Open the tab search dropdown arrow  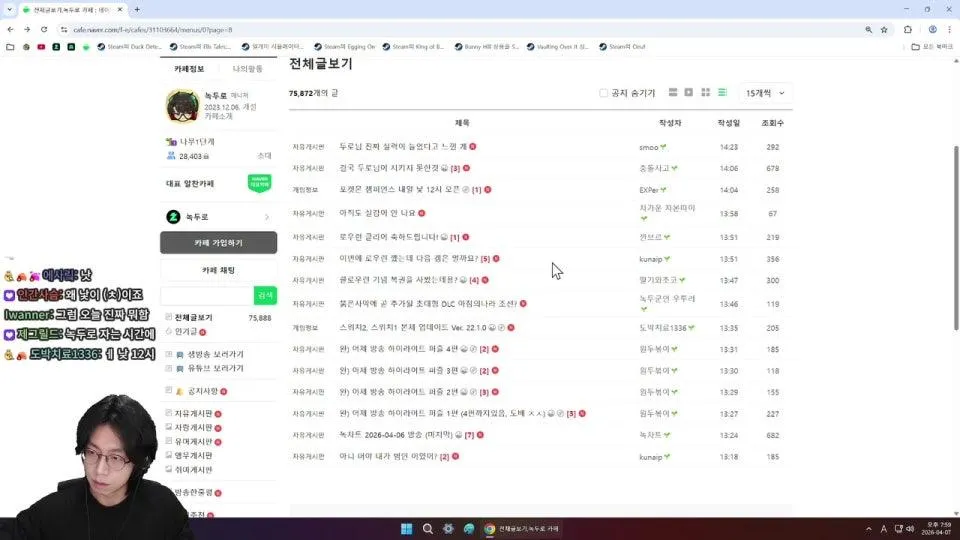[9, 10]
